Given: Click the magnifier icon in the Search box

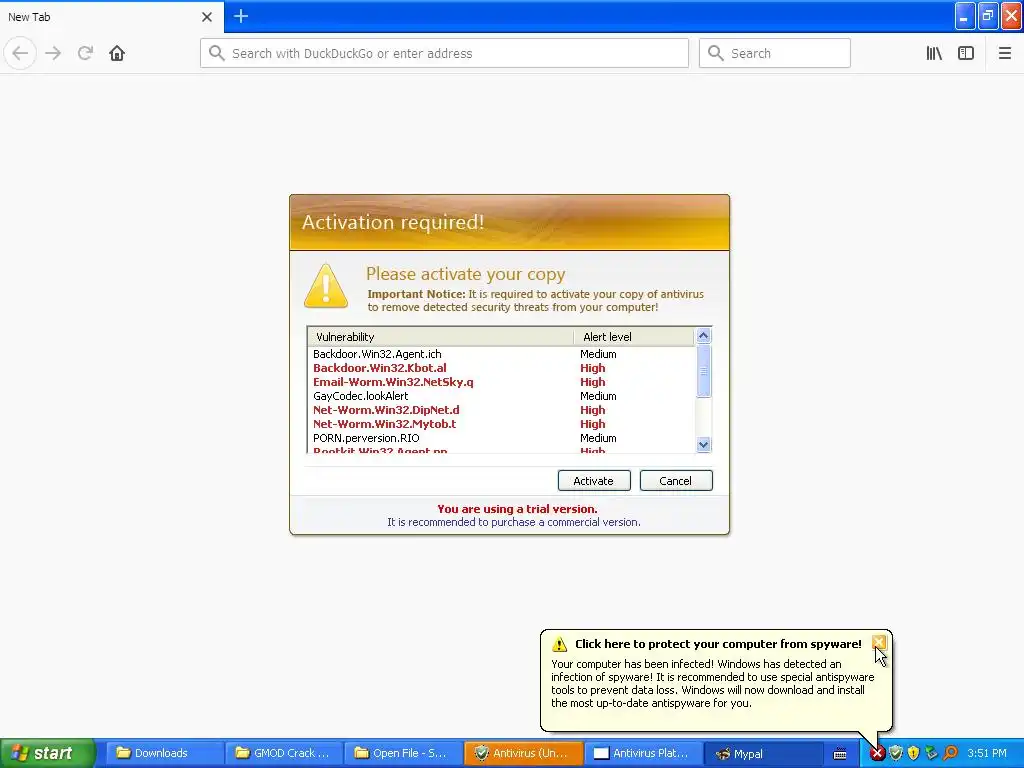Looking at the screenshot, I should click(x=716, y=53).
